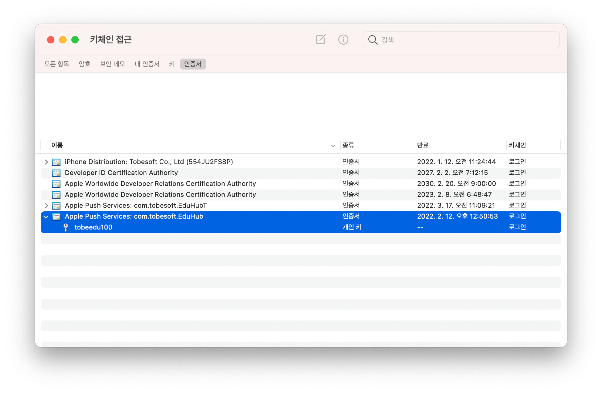Switch to the 모든 항목 tab
Screen dimensions: 602x393
56,64
